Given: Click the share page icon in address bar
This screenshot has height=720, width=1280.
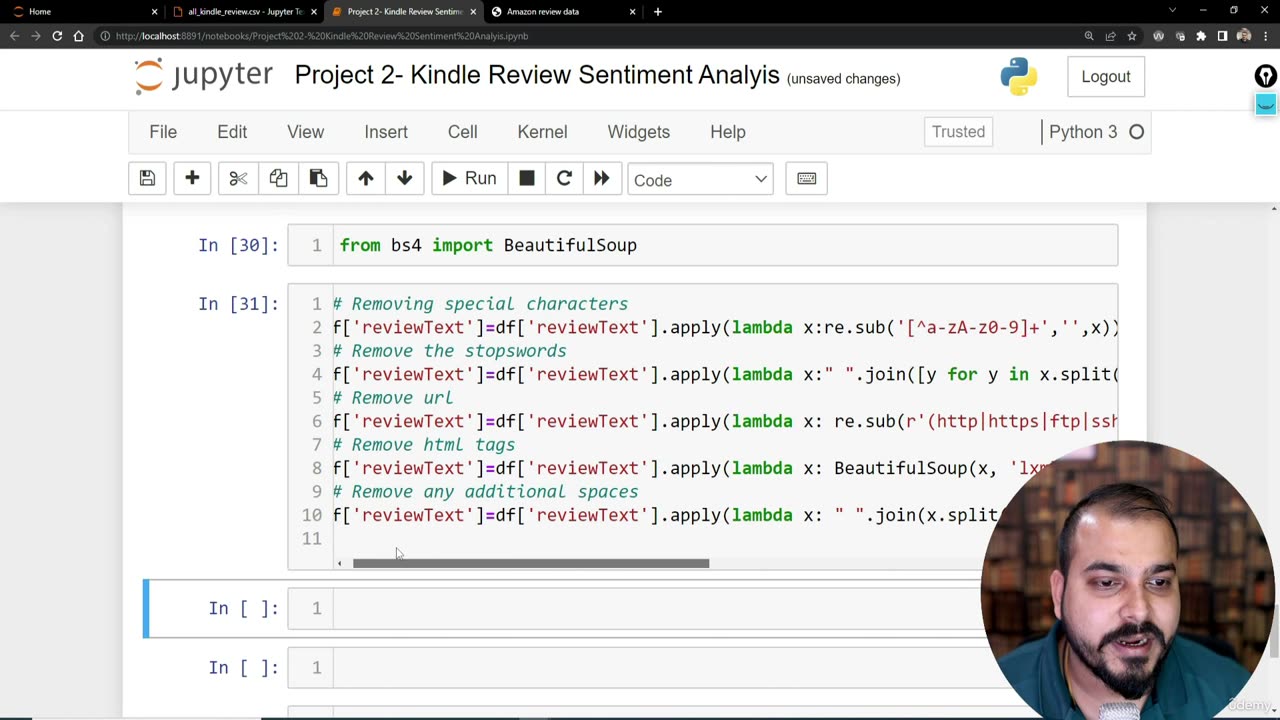Looking at the screenshot, I should pos(1111,36).
